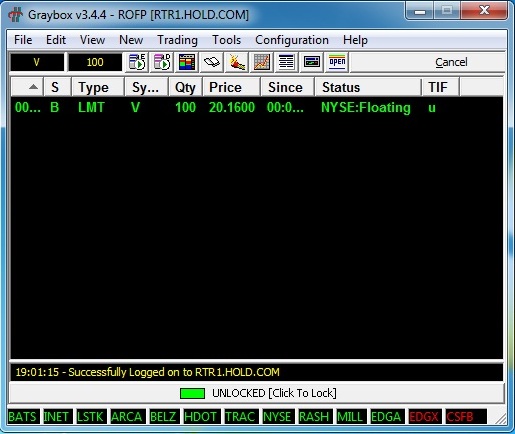Sort by the Sy... symbol column header
The height and width of the screenshot is (434, 515).
tap(146, 87)
